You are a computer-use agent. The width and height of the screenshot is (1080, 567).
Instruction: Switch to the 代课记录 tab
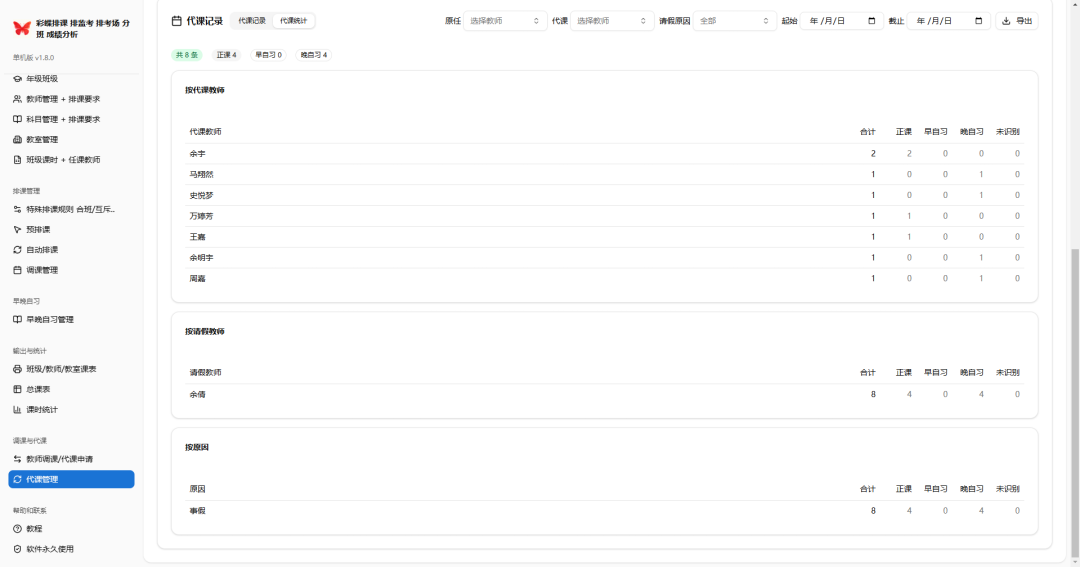[x=252, y=20]
